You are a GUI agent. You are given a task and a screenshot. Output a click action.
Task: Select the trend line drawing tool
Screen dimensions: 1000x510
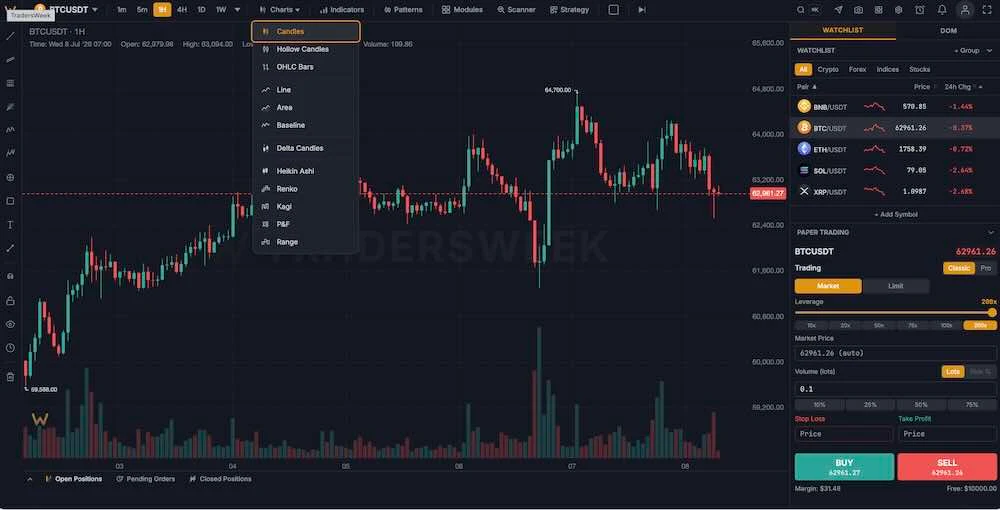click(10, 36)
